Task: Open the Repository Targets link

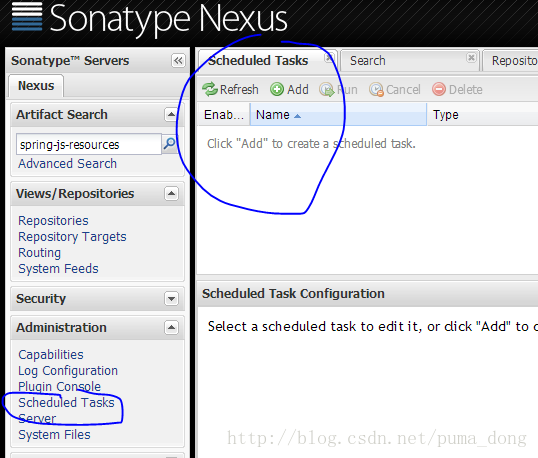Action: point(72,237)
